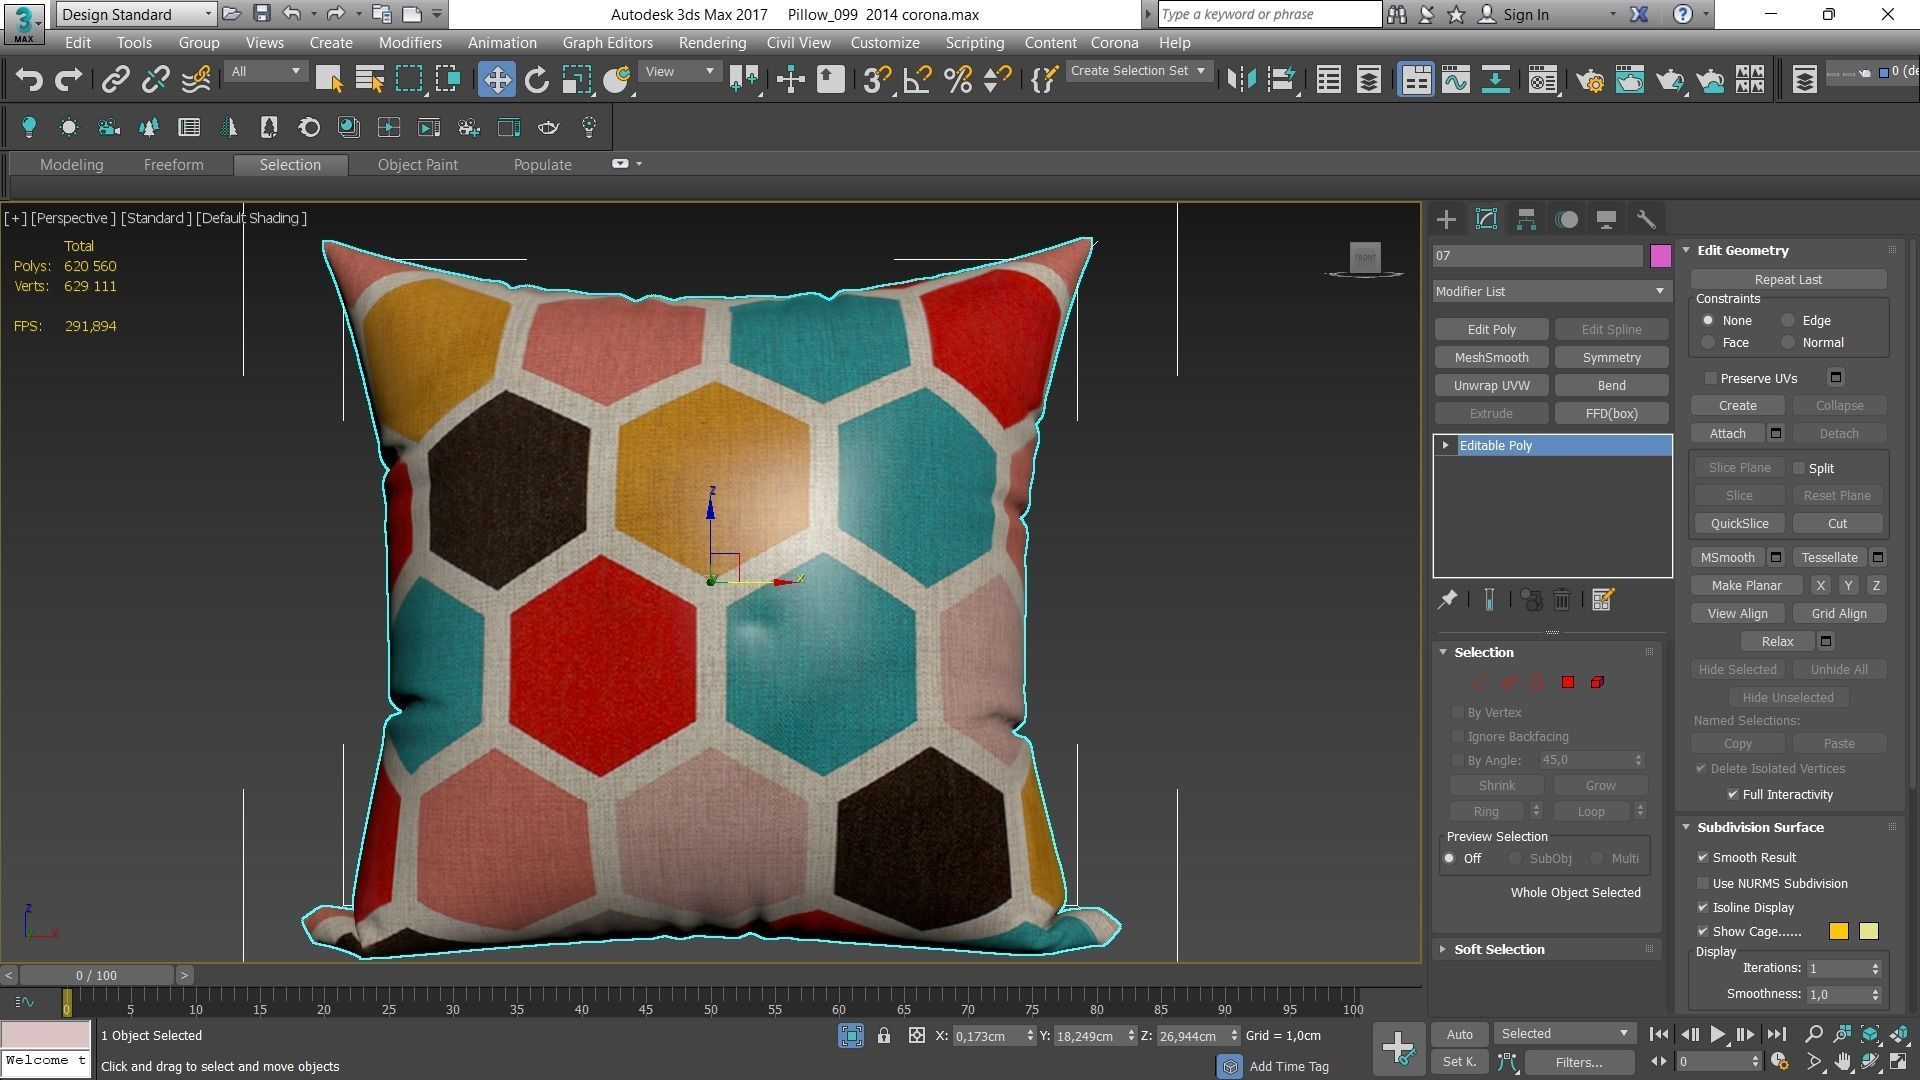Uncheck Full Interactivity checkbox
1920x1080 pixels.
coord(1733,795)
